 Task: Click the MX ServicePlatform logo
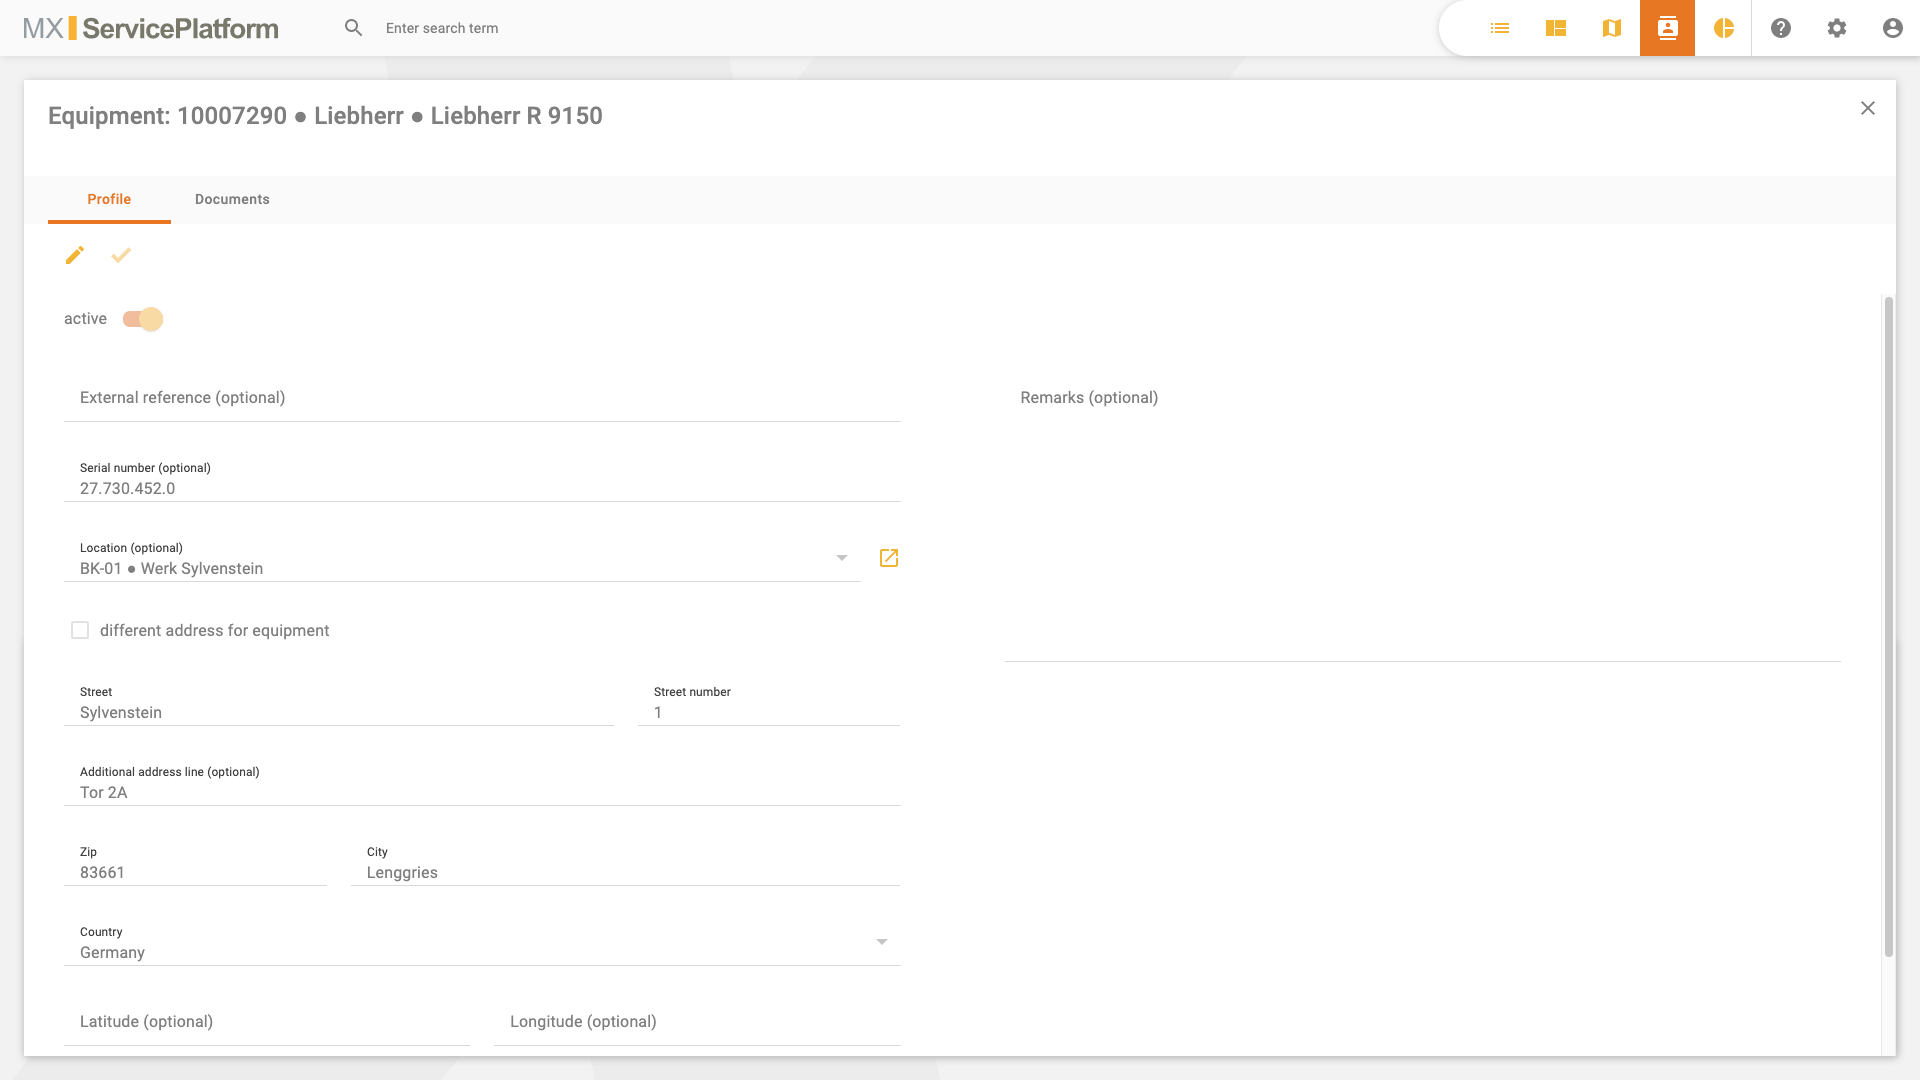(151, 28)
